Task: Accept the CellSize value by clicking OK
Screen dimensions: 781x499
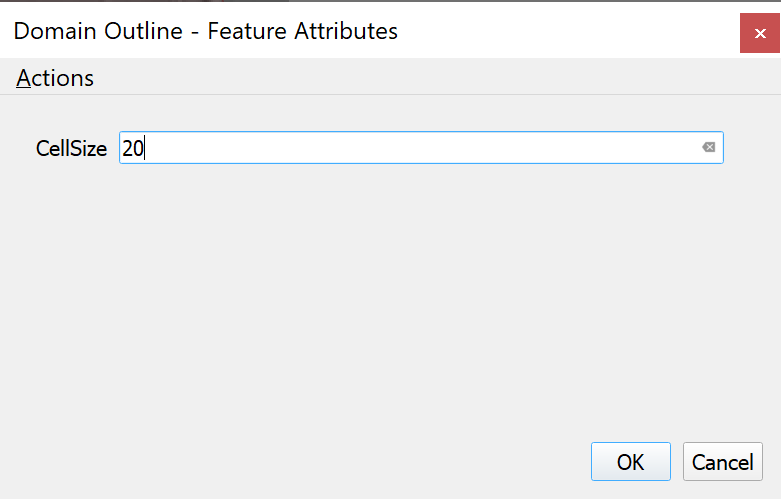Action: [630, 462]
